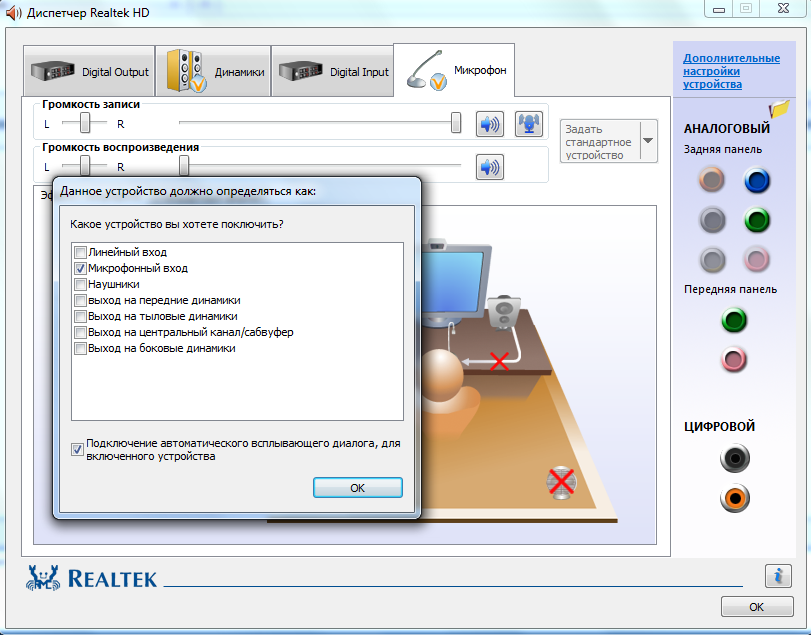811x635 pixels.
Task: Select the Микрофон tab
Action: tap(454, 70)
